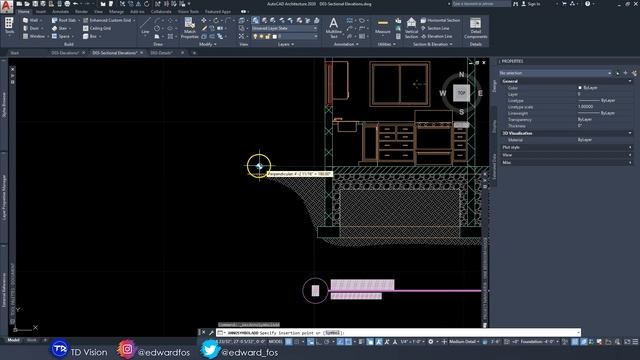
Task: Switch to the Render ribbon tab
Action: tap(81, 11)
